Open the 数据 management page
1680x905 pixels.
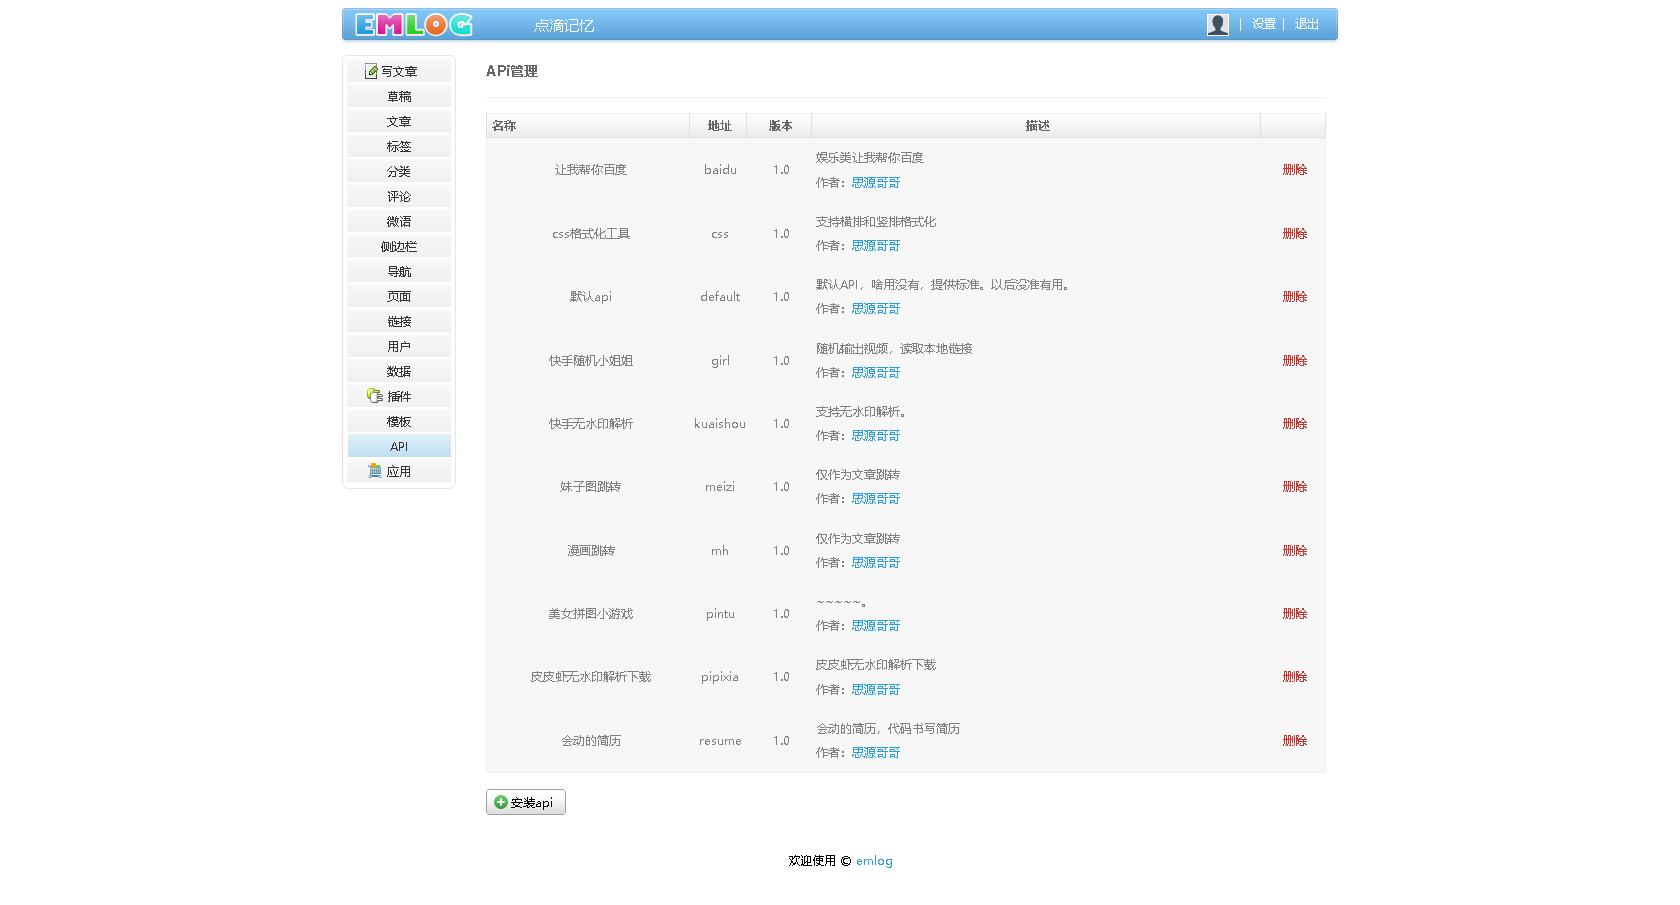398,371
